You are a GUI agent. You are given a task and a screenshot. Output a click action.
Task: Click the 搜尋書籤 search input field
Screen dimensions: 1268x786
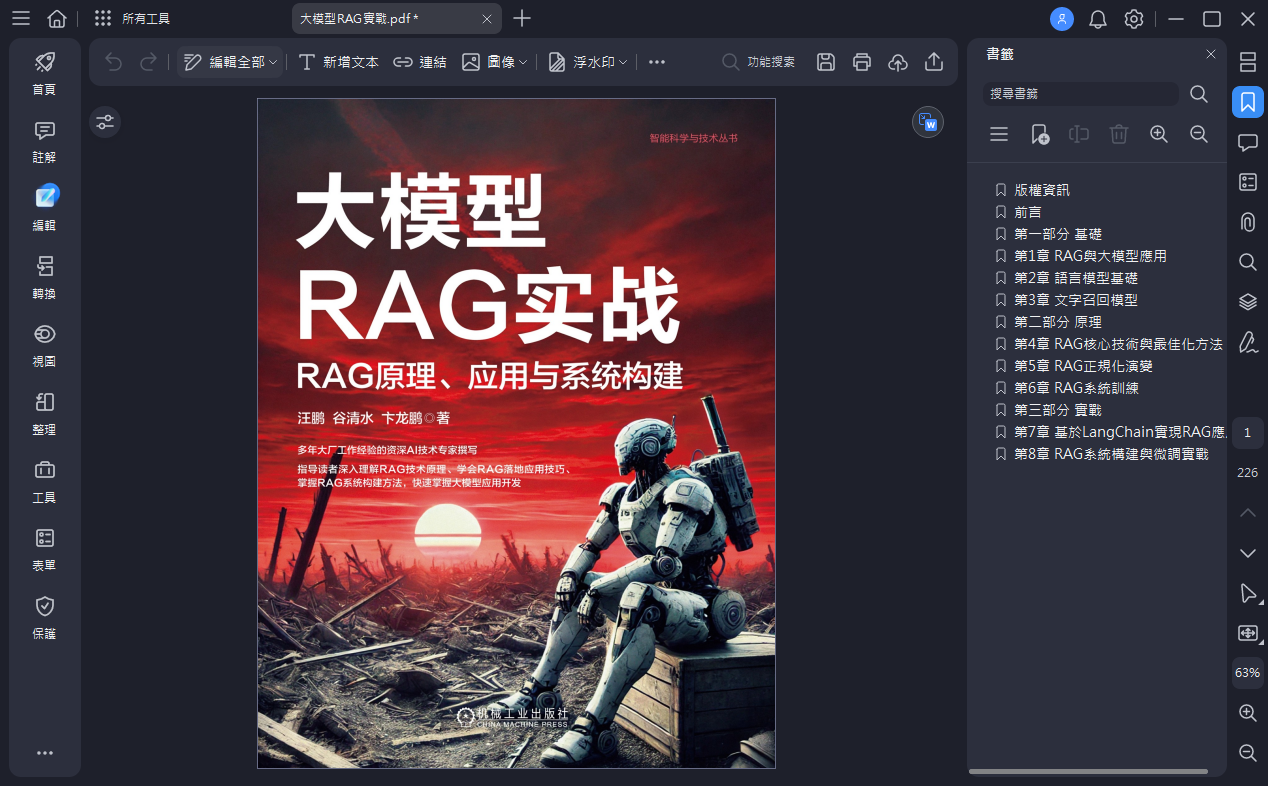(1080, 94)
